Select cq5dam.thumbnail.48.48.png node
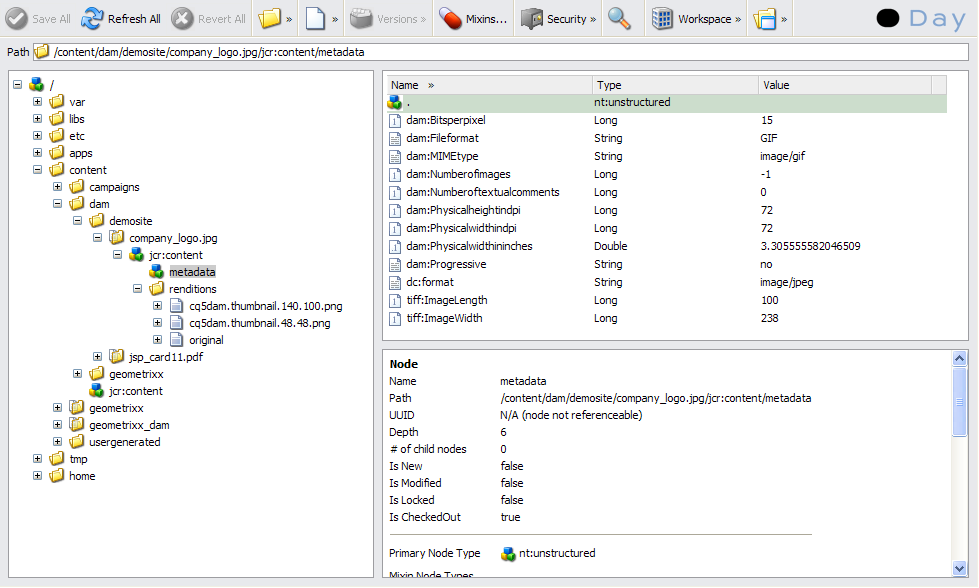 point(260,323)
